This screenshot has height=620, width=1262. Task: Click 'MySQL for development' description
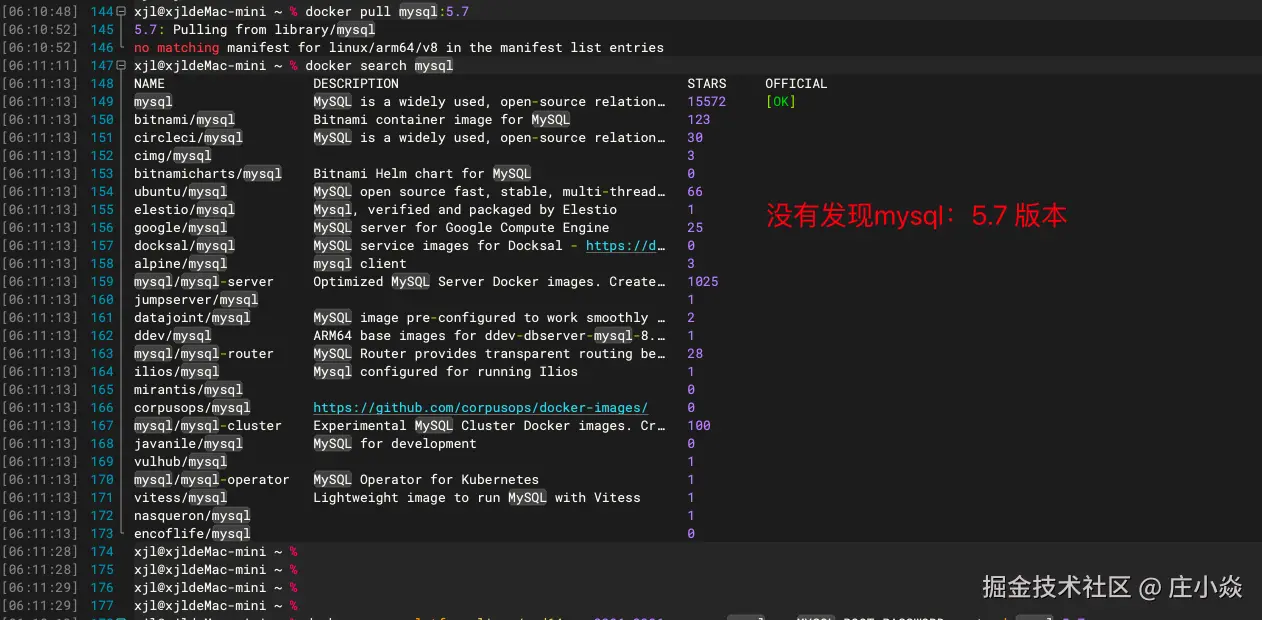[x=395, y=444]
